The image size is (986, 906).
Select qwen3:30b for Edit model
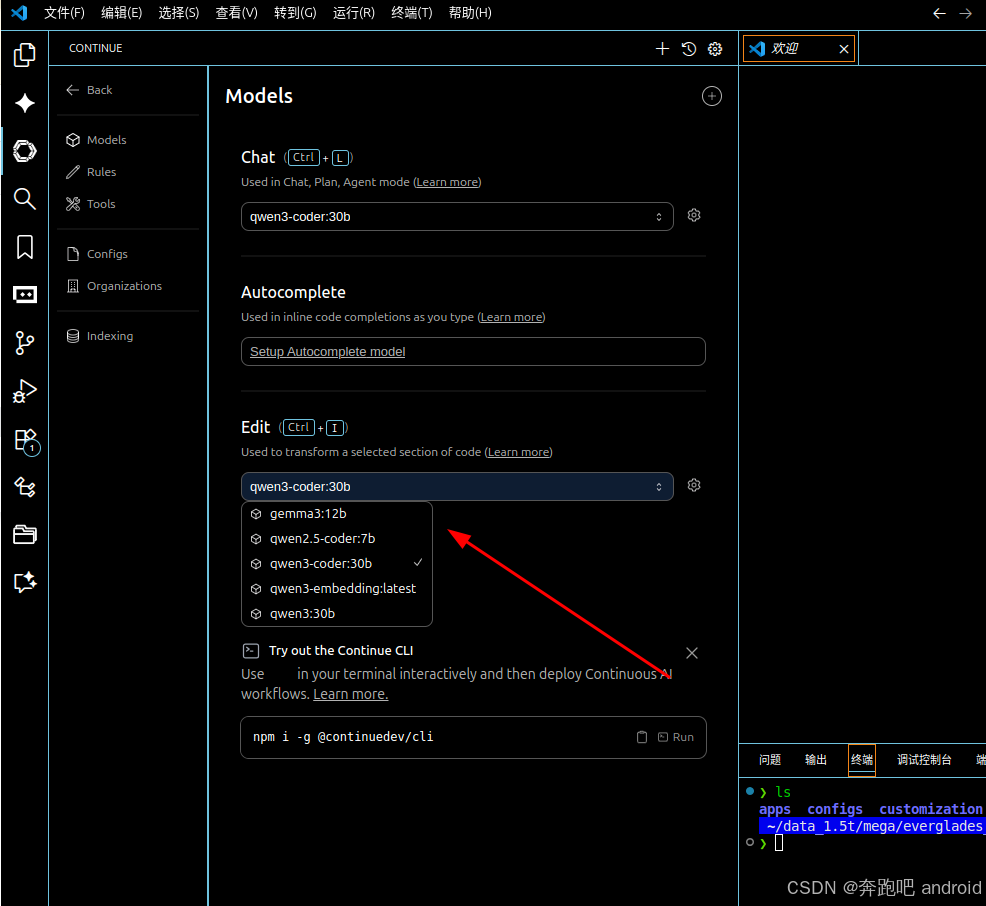(336, 614)
